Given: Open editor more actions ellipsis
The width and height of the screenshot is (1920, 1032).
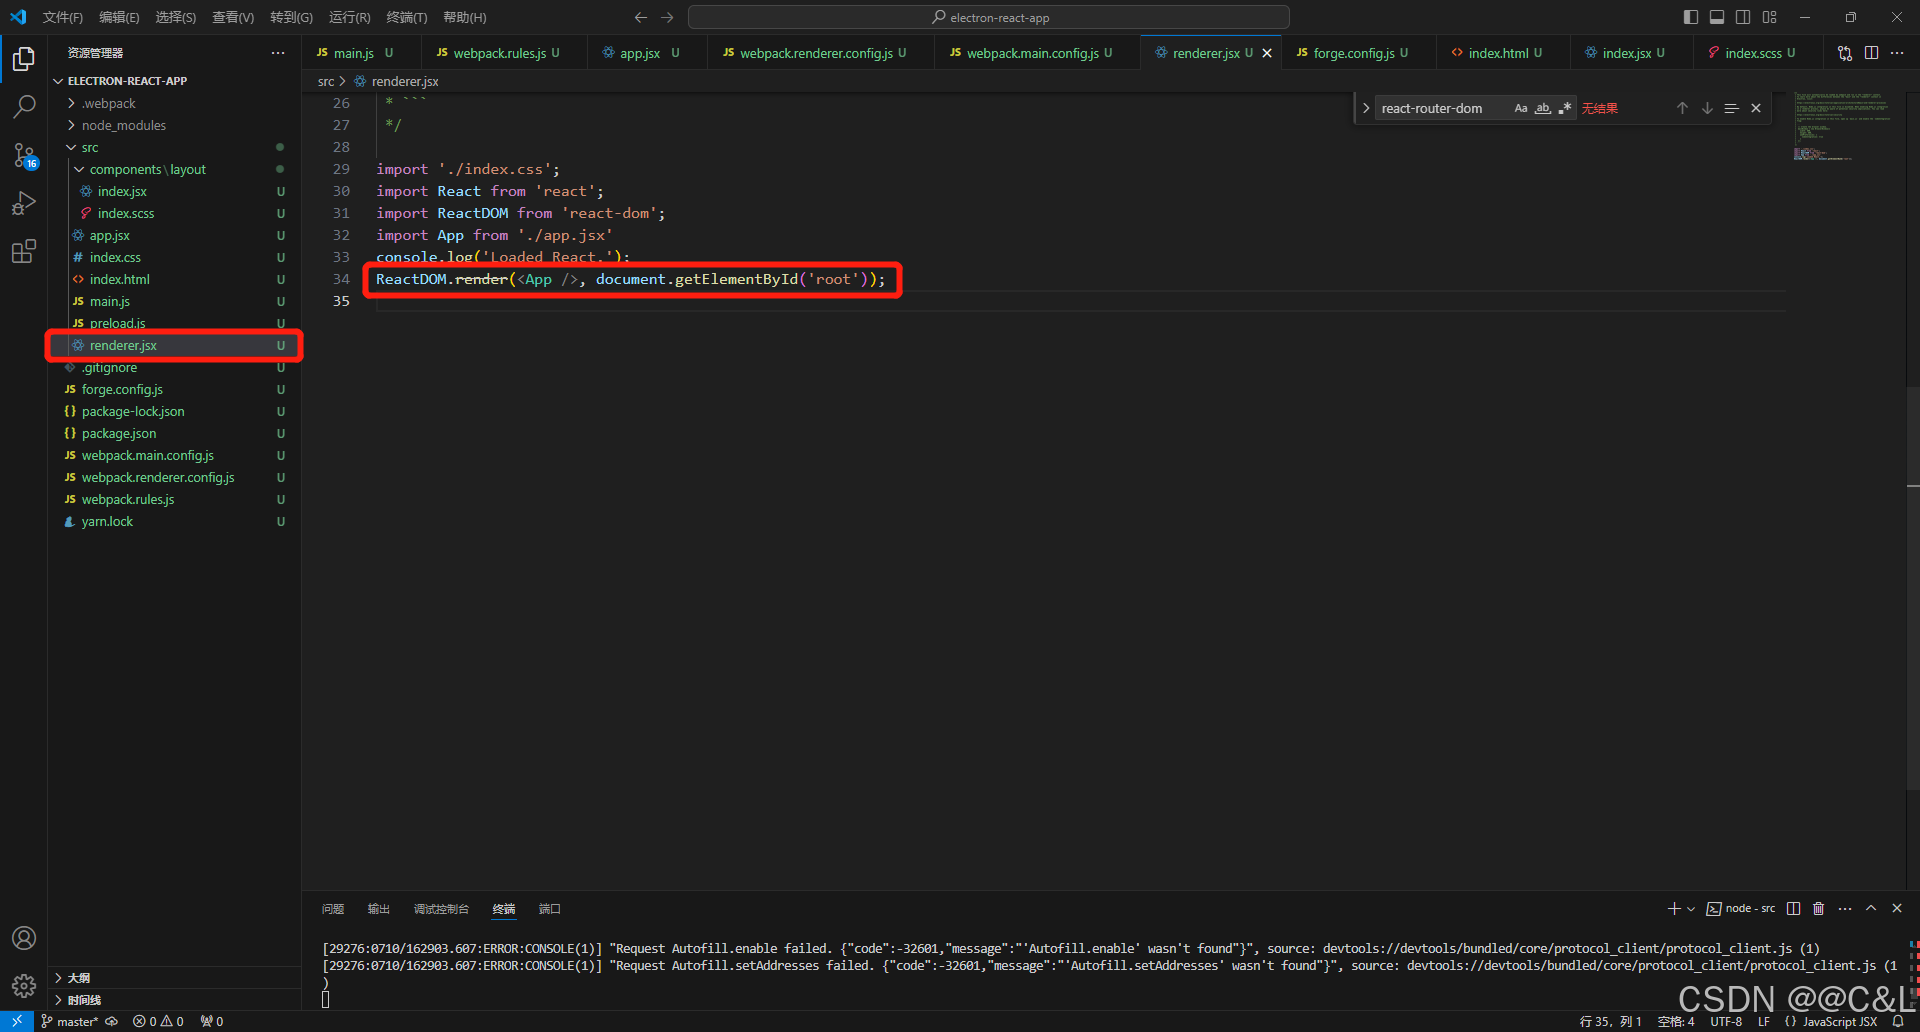Looking at the screenshot, I should coord(1897,53).
